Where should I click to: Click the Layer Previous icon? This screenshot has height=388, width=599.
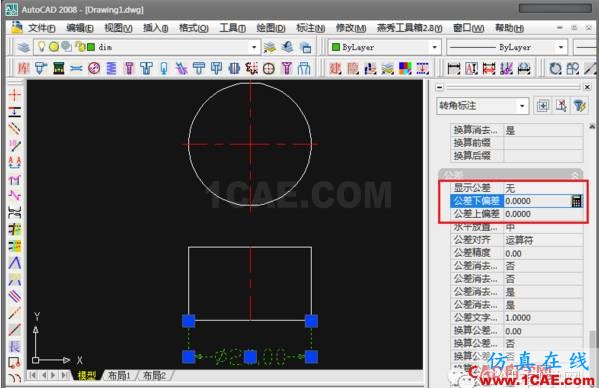click(287, 47)
